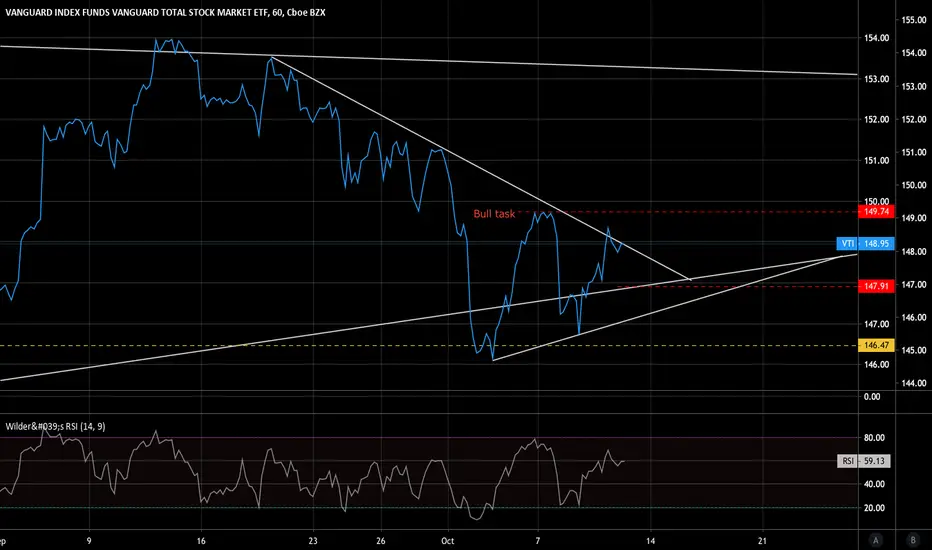Screen dimensions: 932x550
Task: Click the RSI "20.00" scale label
Action: coord(874,508)
